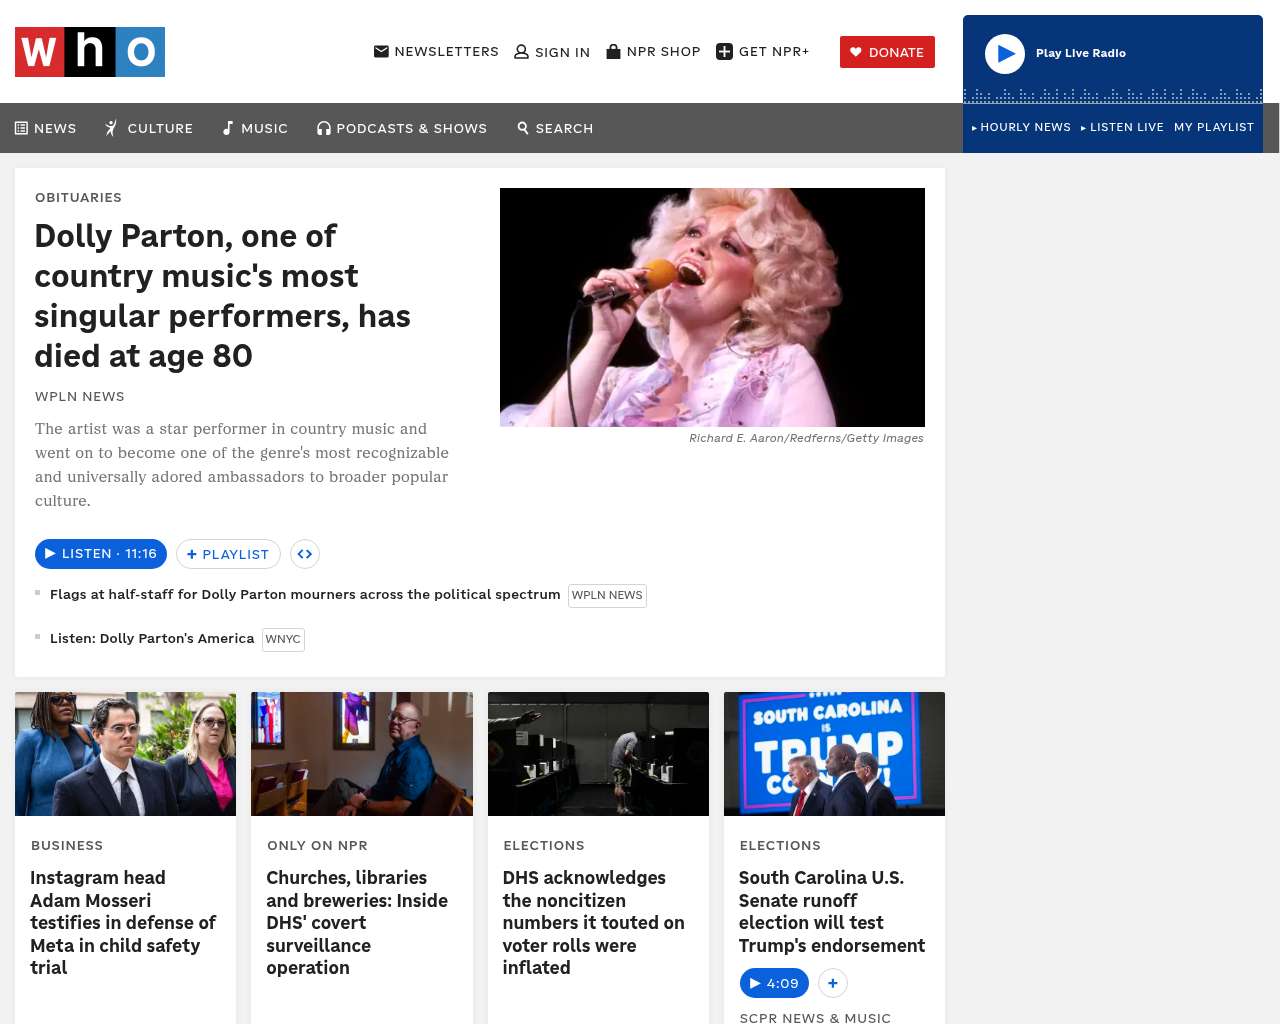The image size is (1280, 1024).
Task: Click the red Donate button
Action: point(887,52)
